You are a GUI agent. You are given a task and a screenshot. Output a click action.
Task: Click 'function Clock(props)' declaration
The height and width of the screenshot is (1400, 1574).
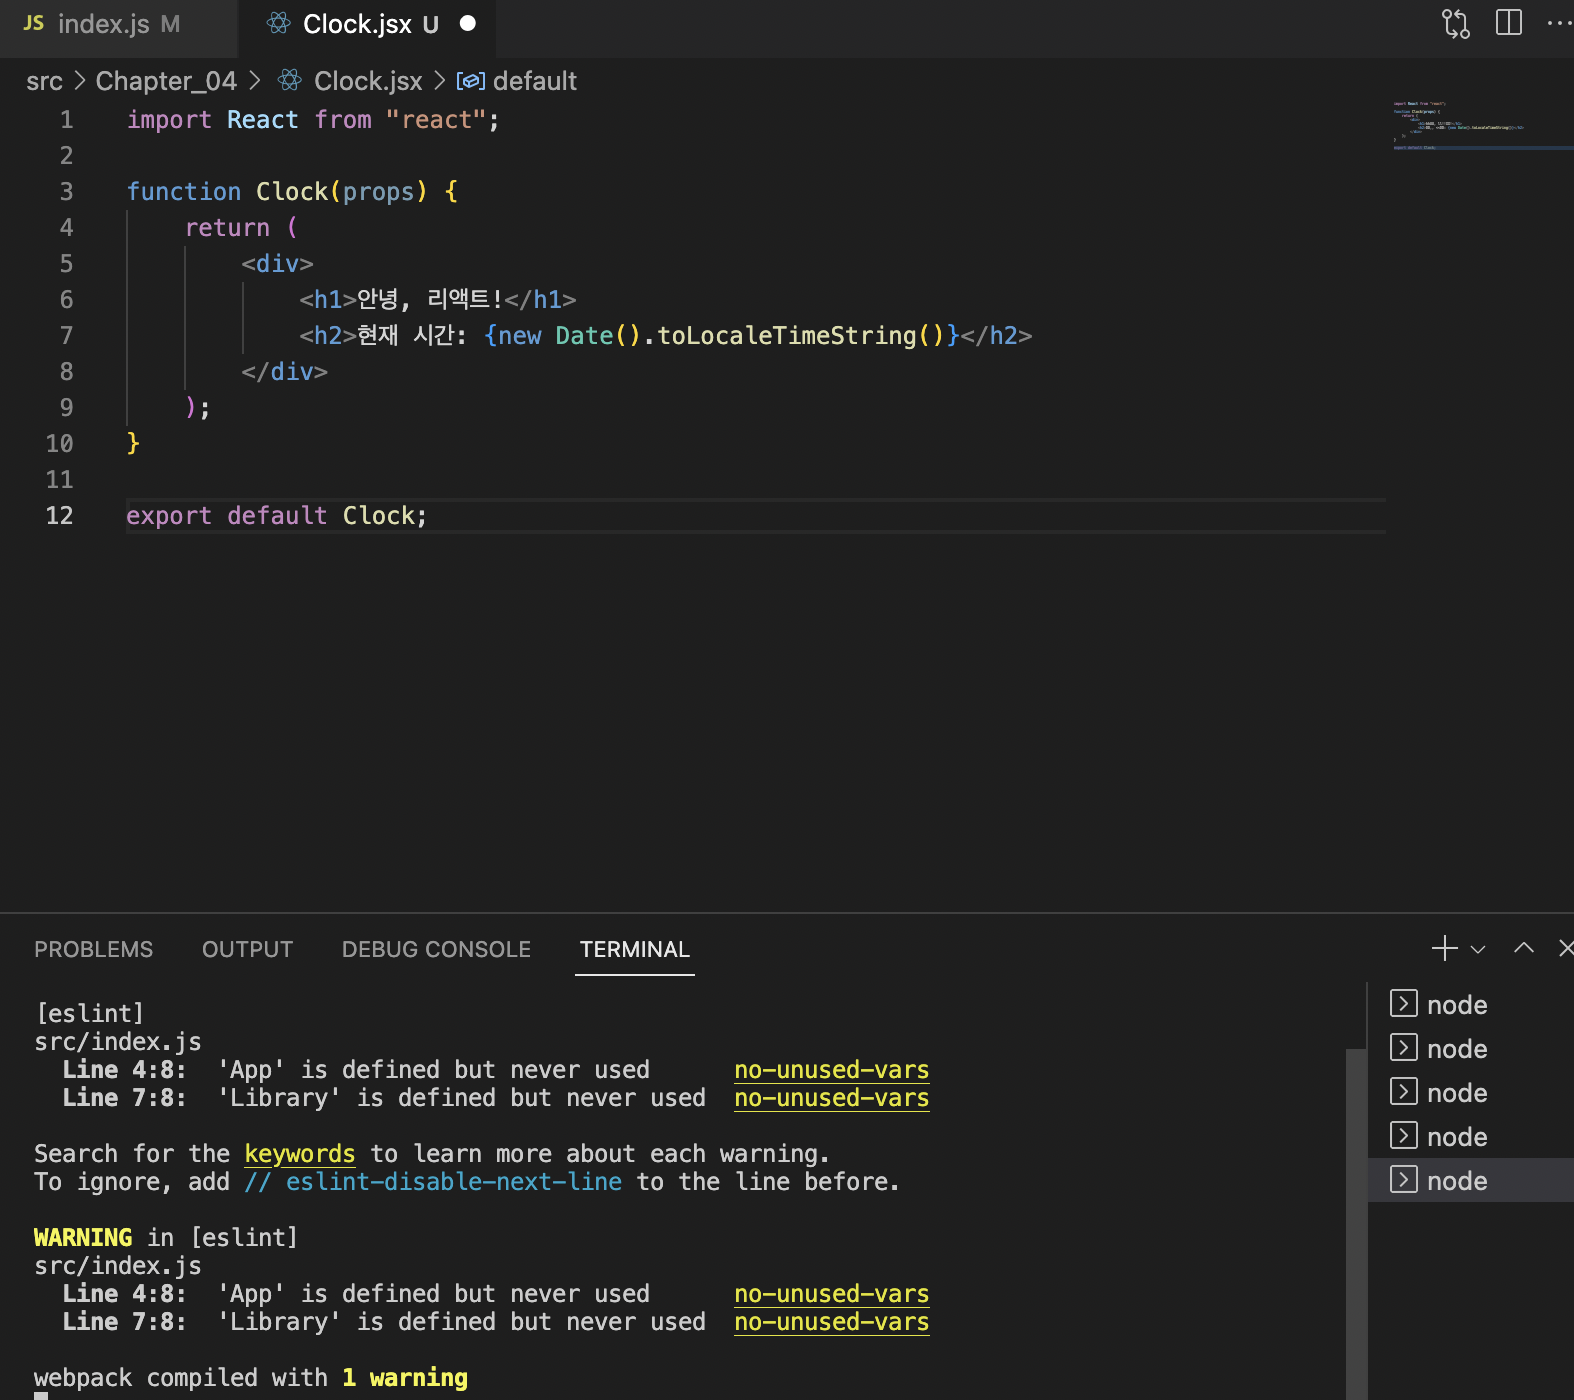(292, 192)
